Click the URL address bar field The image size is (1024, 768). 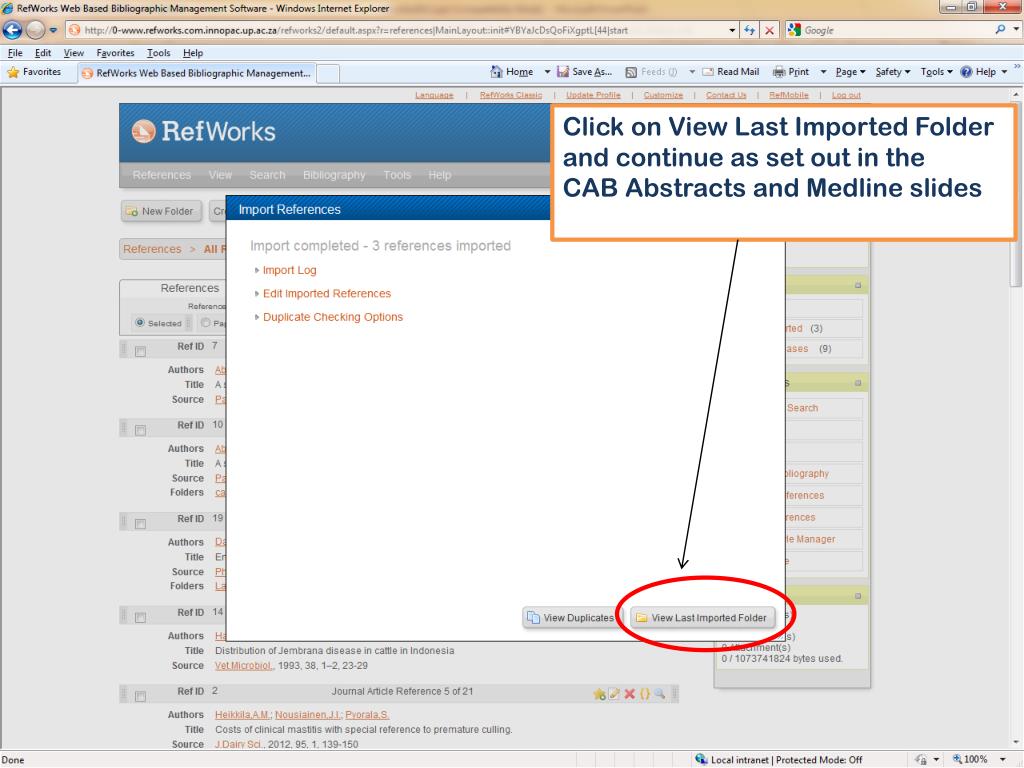coord(398,30)
